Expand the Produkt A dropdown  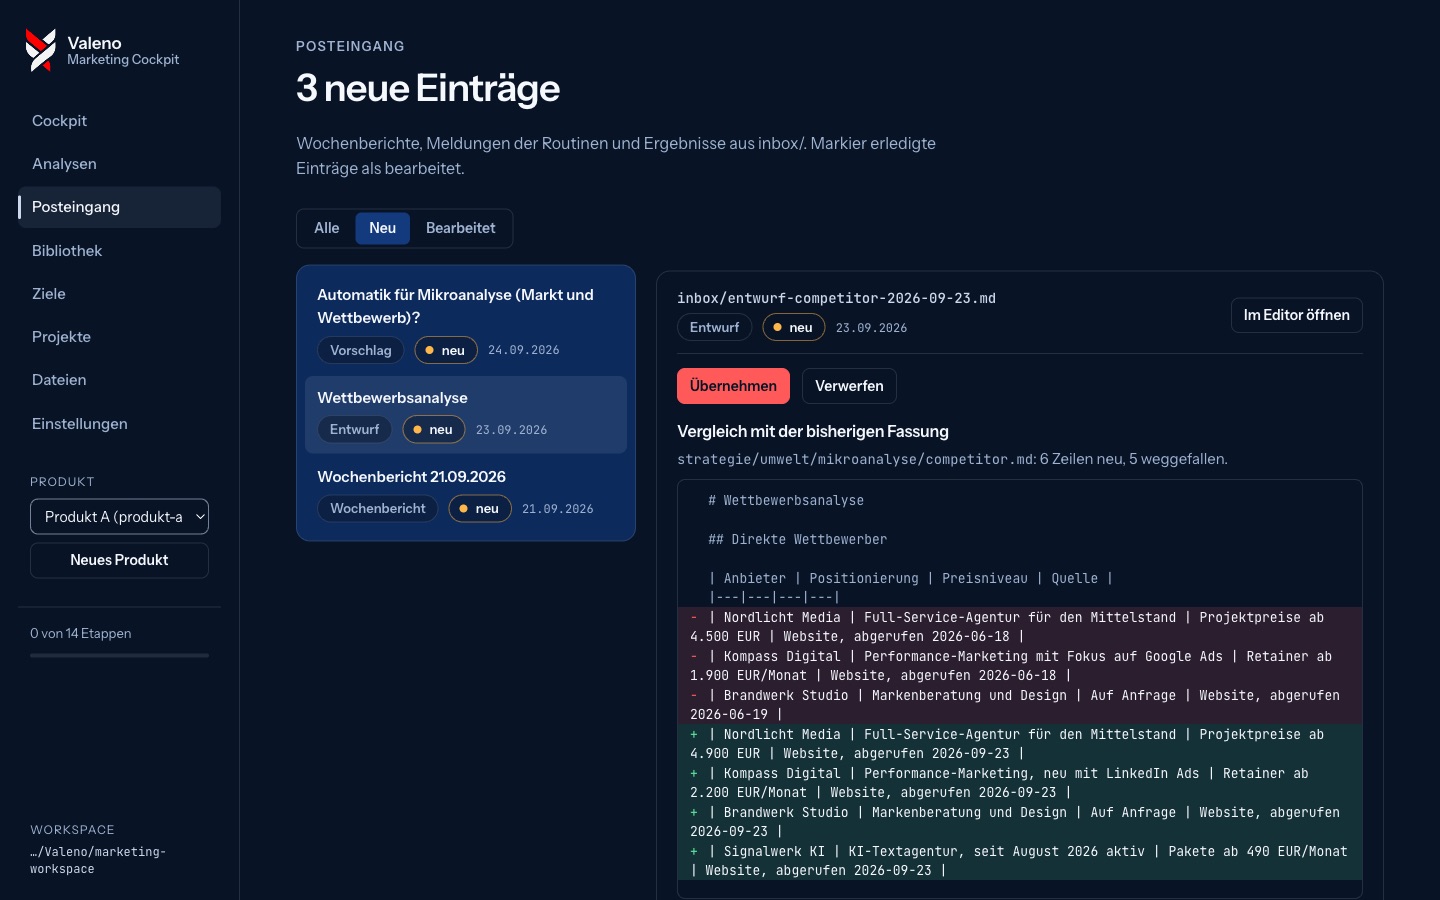119,517
